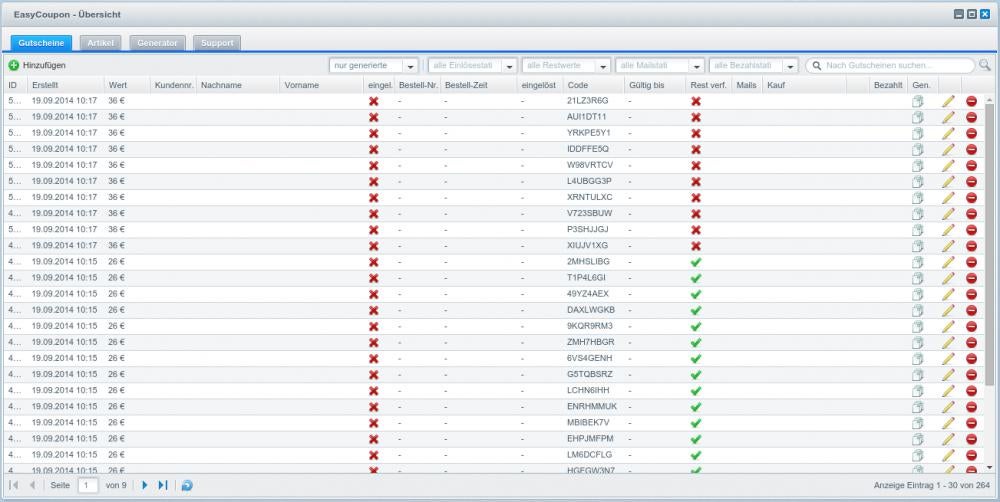Sort by the Gültig bis column header

(x=656, y=85)
